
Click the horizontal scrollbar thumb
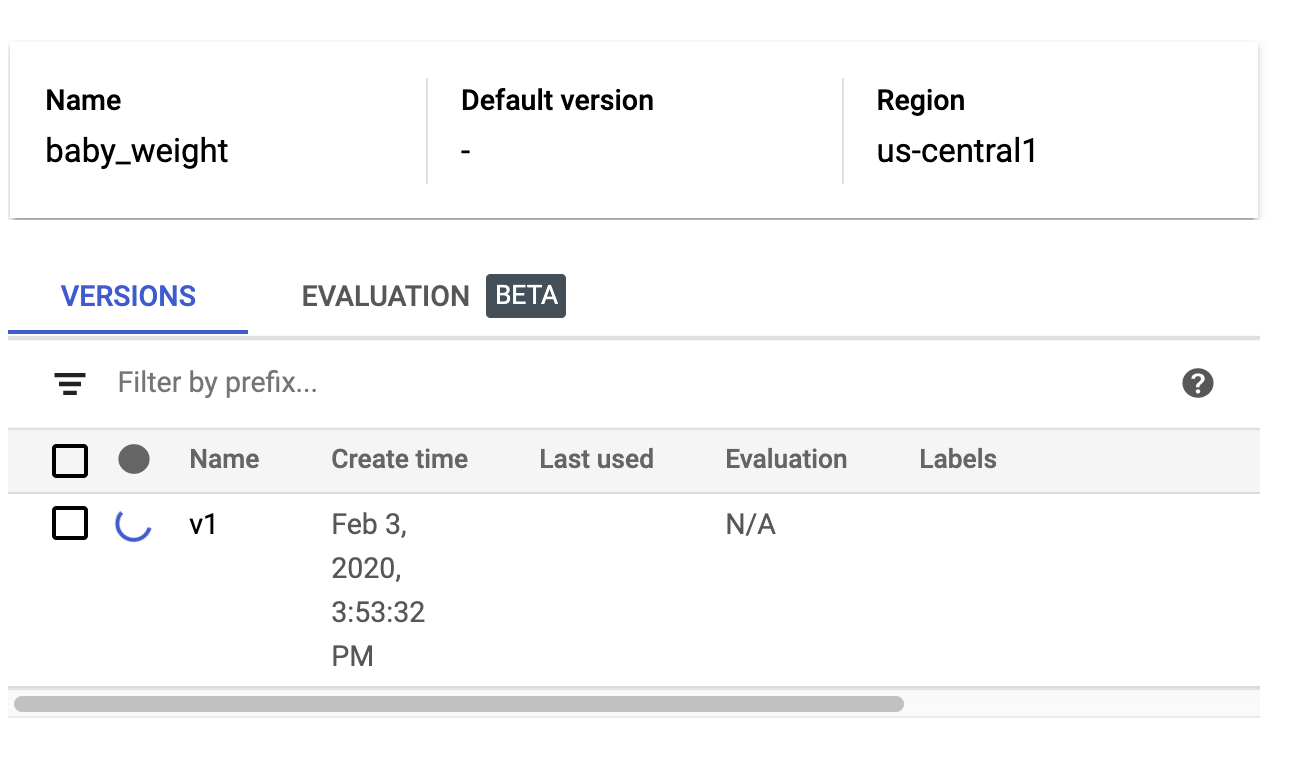tap(458, 704)
